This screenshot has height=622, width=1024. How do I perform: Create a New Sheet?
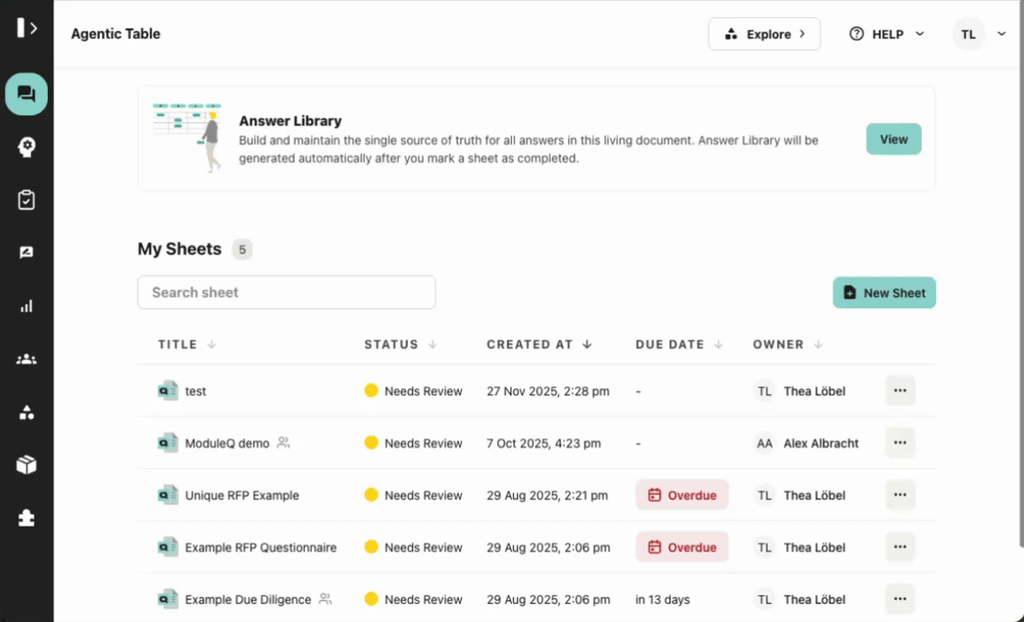point(884,293)
